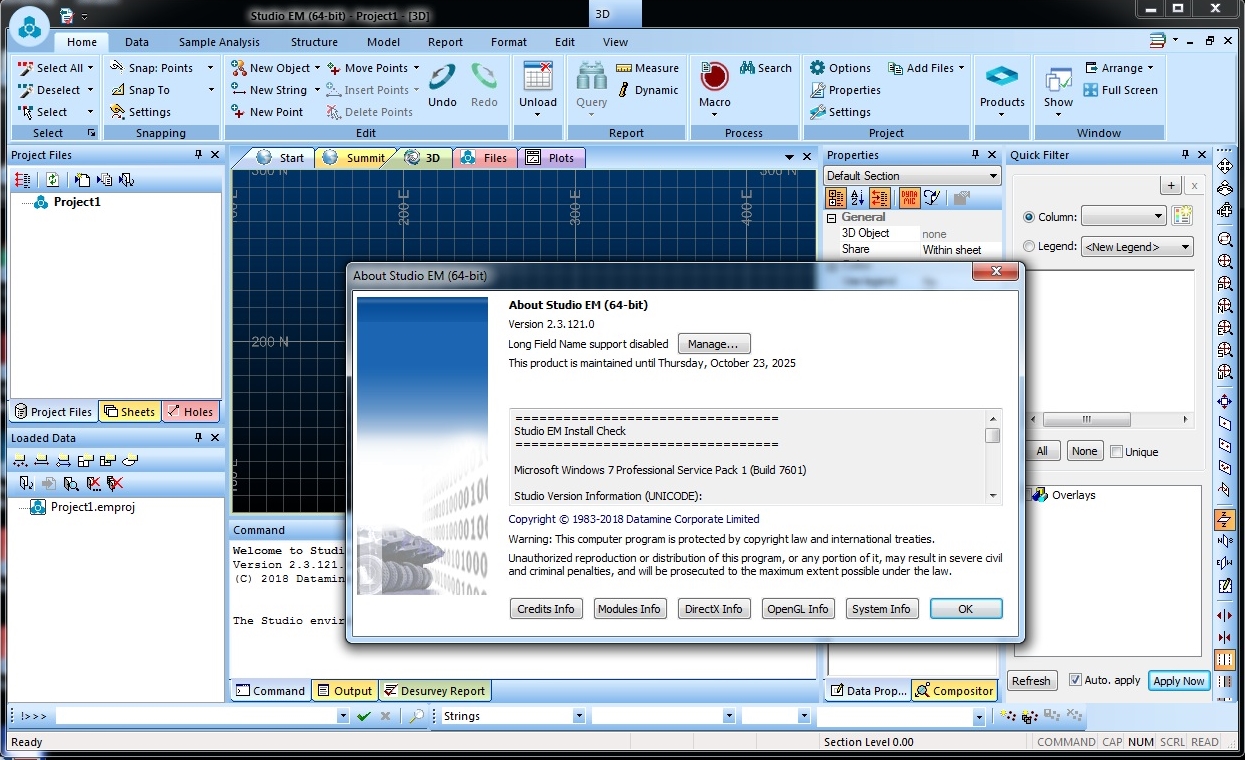This screenshot has width=1245, height=760.
Task: Click the Apply Now button
Action: click(1179, 680)
